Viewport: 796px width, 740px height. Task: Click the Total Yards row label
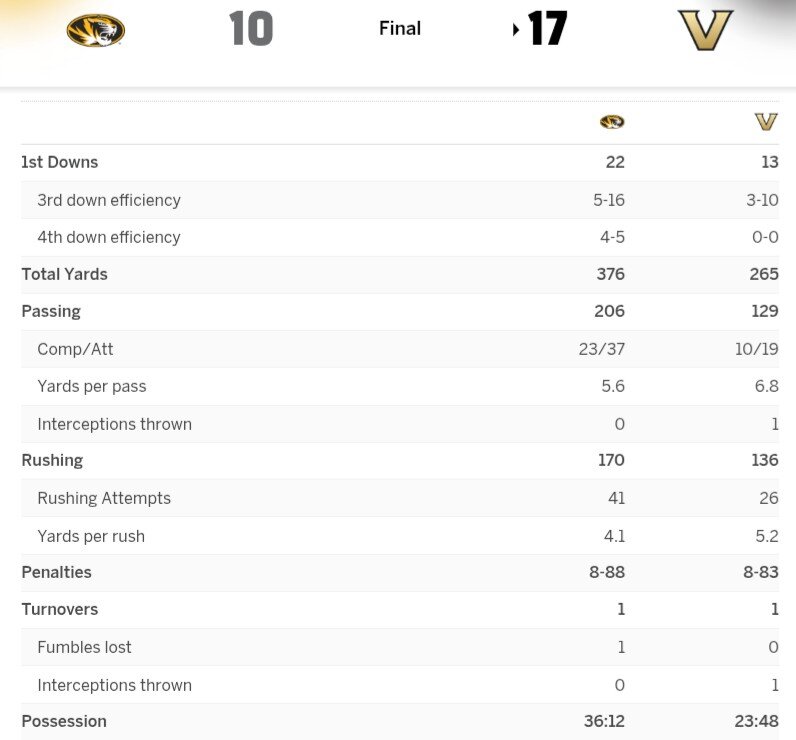coord(64,274)
